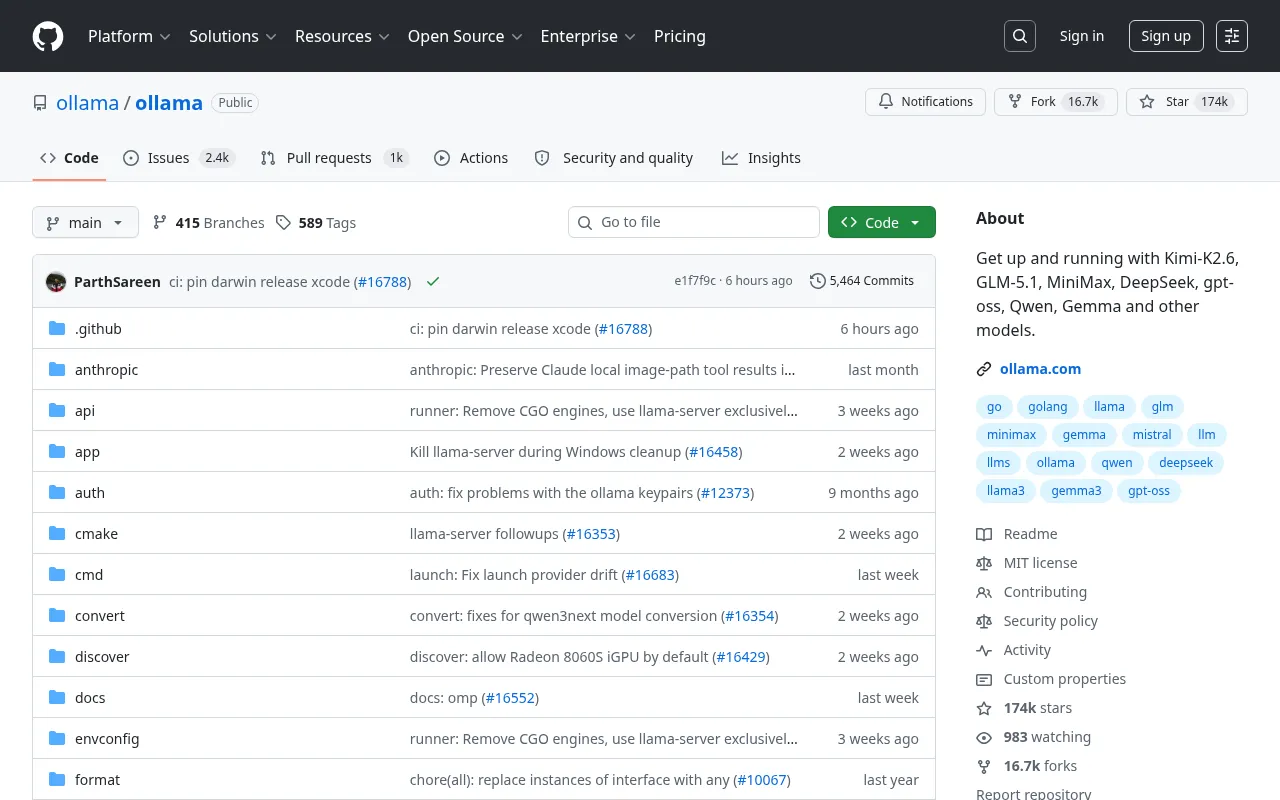Open the 589 Tags link
The height and width of the screenshot is (800, 1280).
(x=316, y=223)
